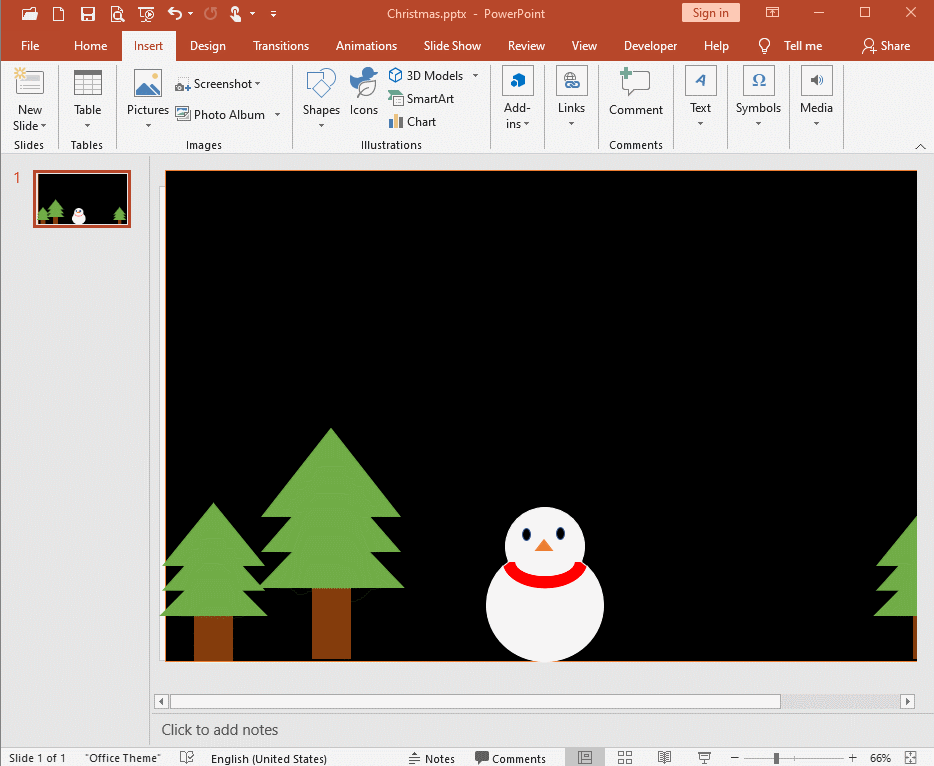This screenshot has height=766, width=934.
Task: Open the Text group menu
Action: coord(700,97)
